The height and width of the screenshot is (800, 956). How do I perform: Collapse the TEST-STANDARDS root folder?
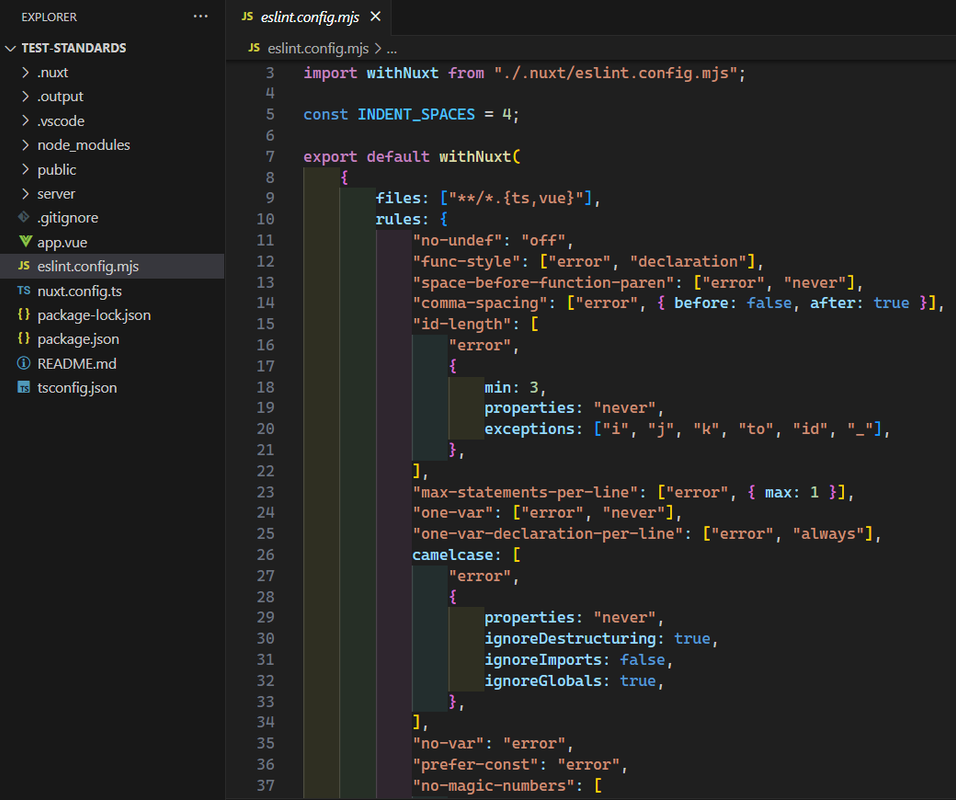pos(10,48)
